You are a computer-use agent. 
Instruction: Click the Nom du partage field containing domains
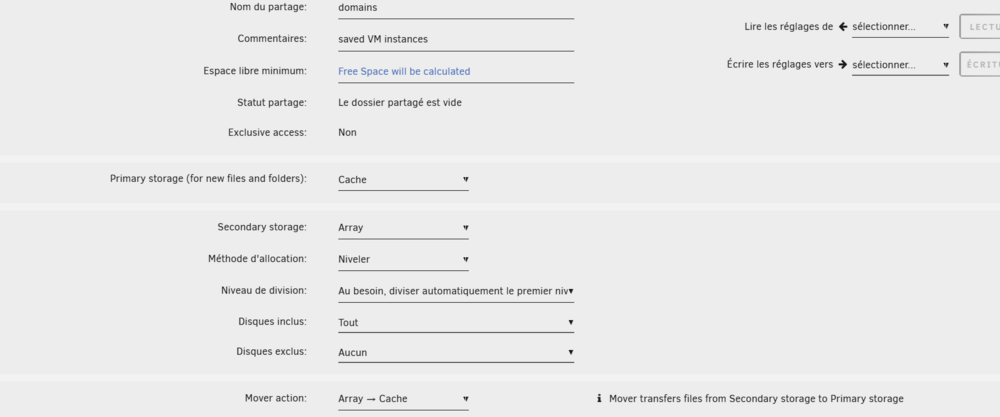point(456,8)
